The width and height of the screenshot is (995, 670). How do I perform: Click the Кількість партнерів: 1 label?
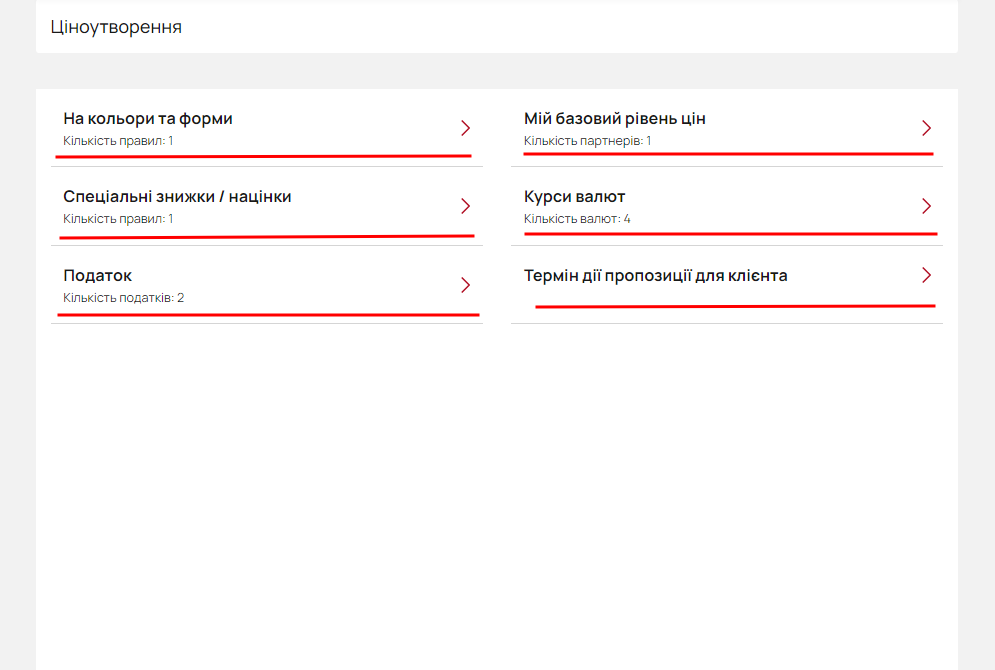click(x=587, y=141)
